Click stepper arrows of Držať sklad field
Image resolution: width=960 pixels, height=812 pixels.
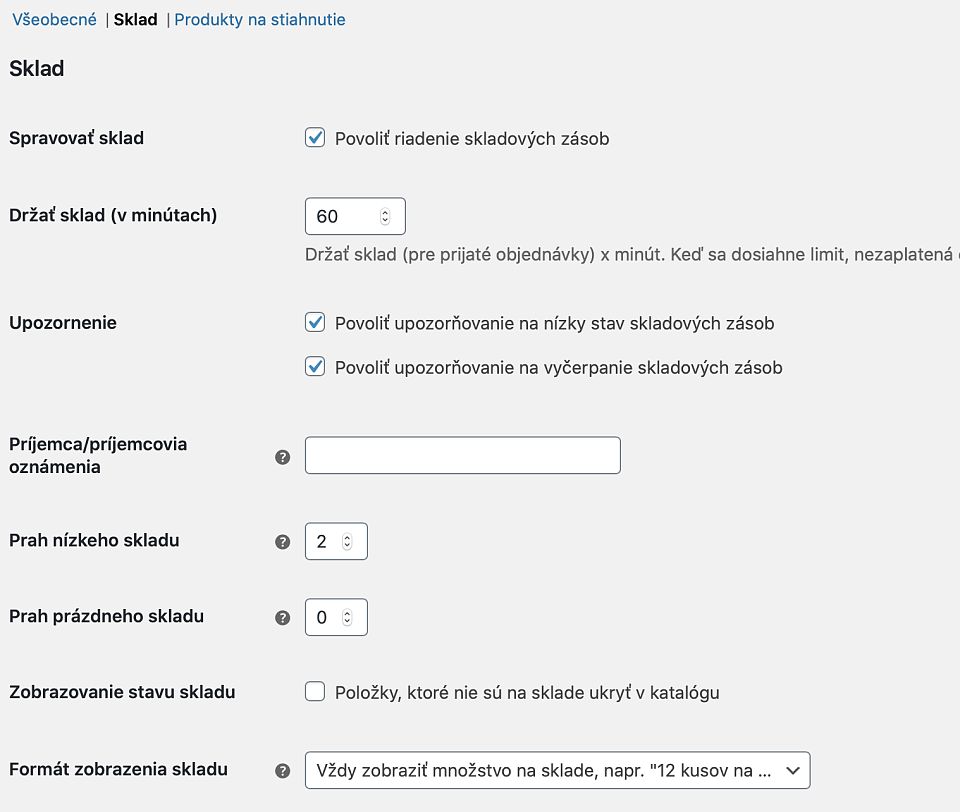[x=385, y=216]
